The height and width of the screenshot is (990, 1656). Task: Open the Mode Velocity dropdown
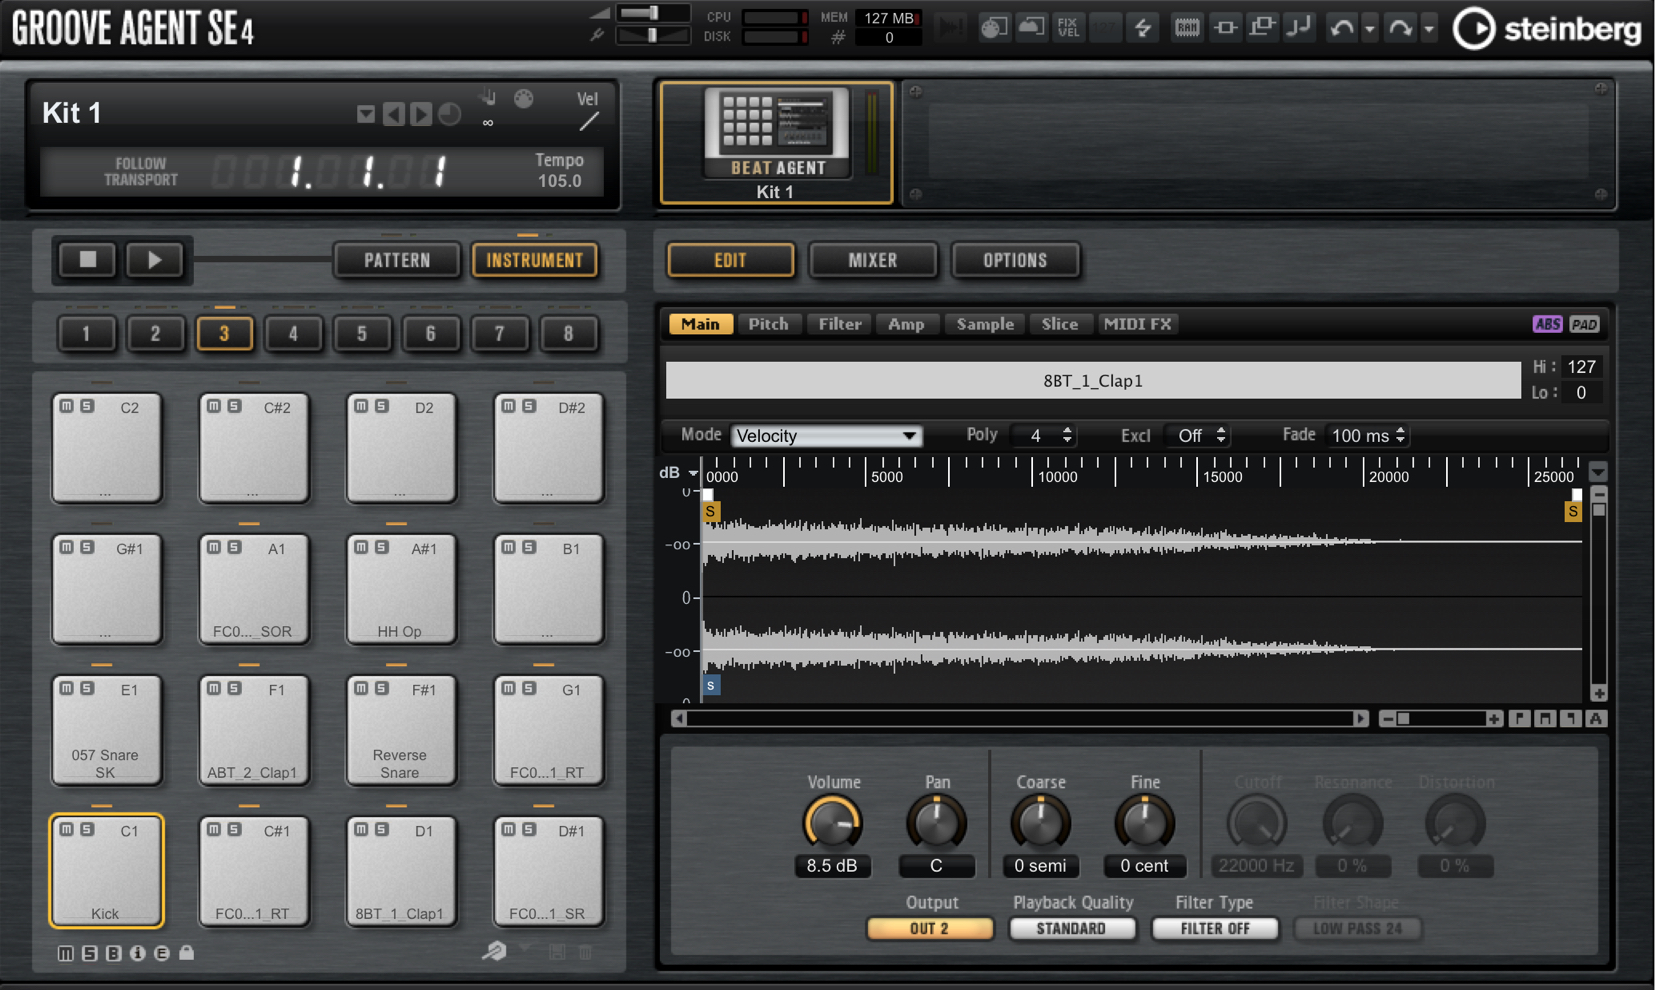(x=826, y=436)
